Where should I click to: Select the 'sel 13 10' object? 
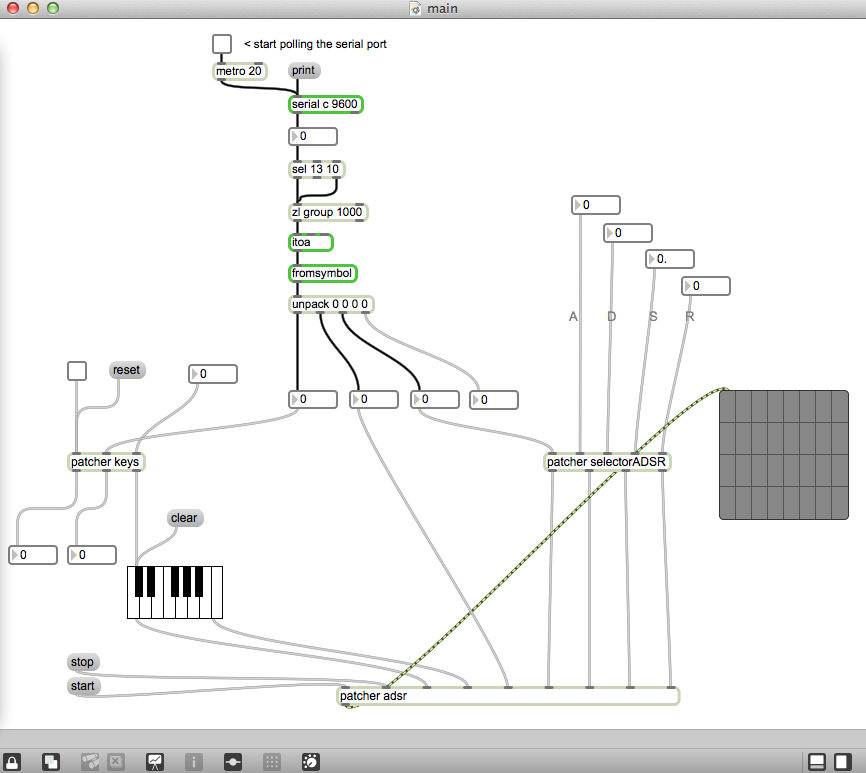[316, 169]
